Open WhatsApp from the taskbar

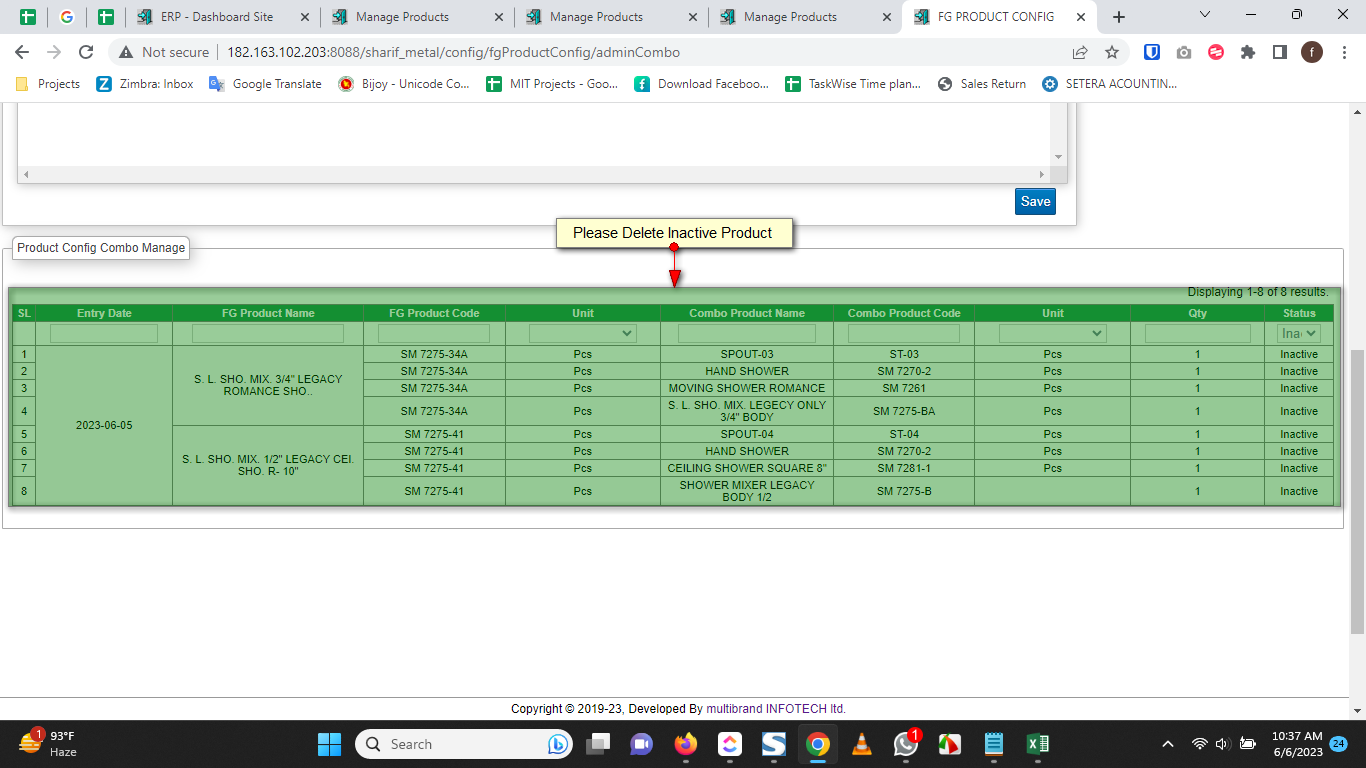pyautogui.click(x=906, y=744)
